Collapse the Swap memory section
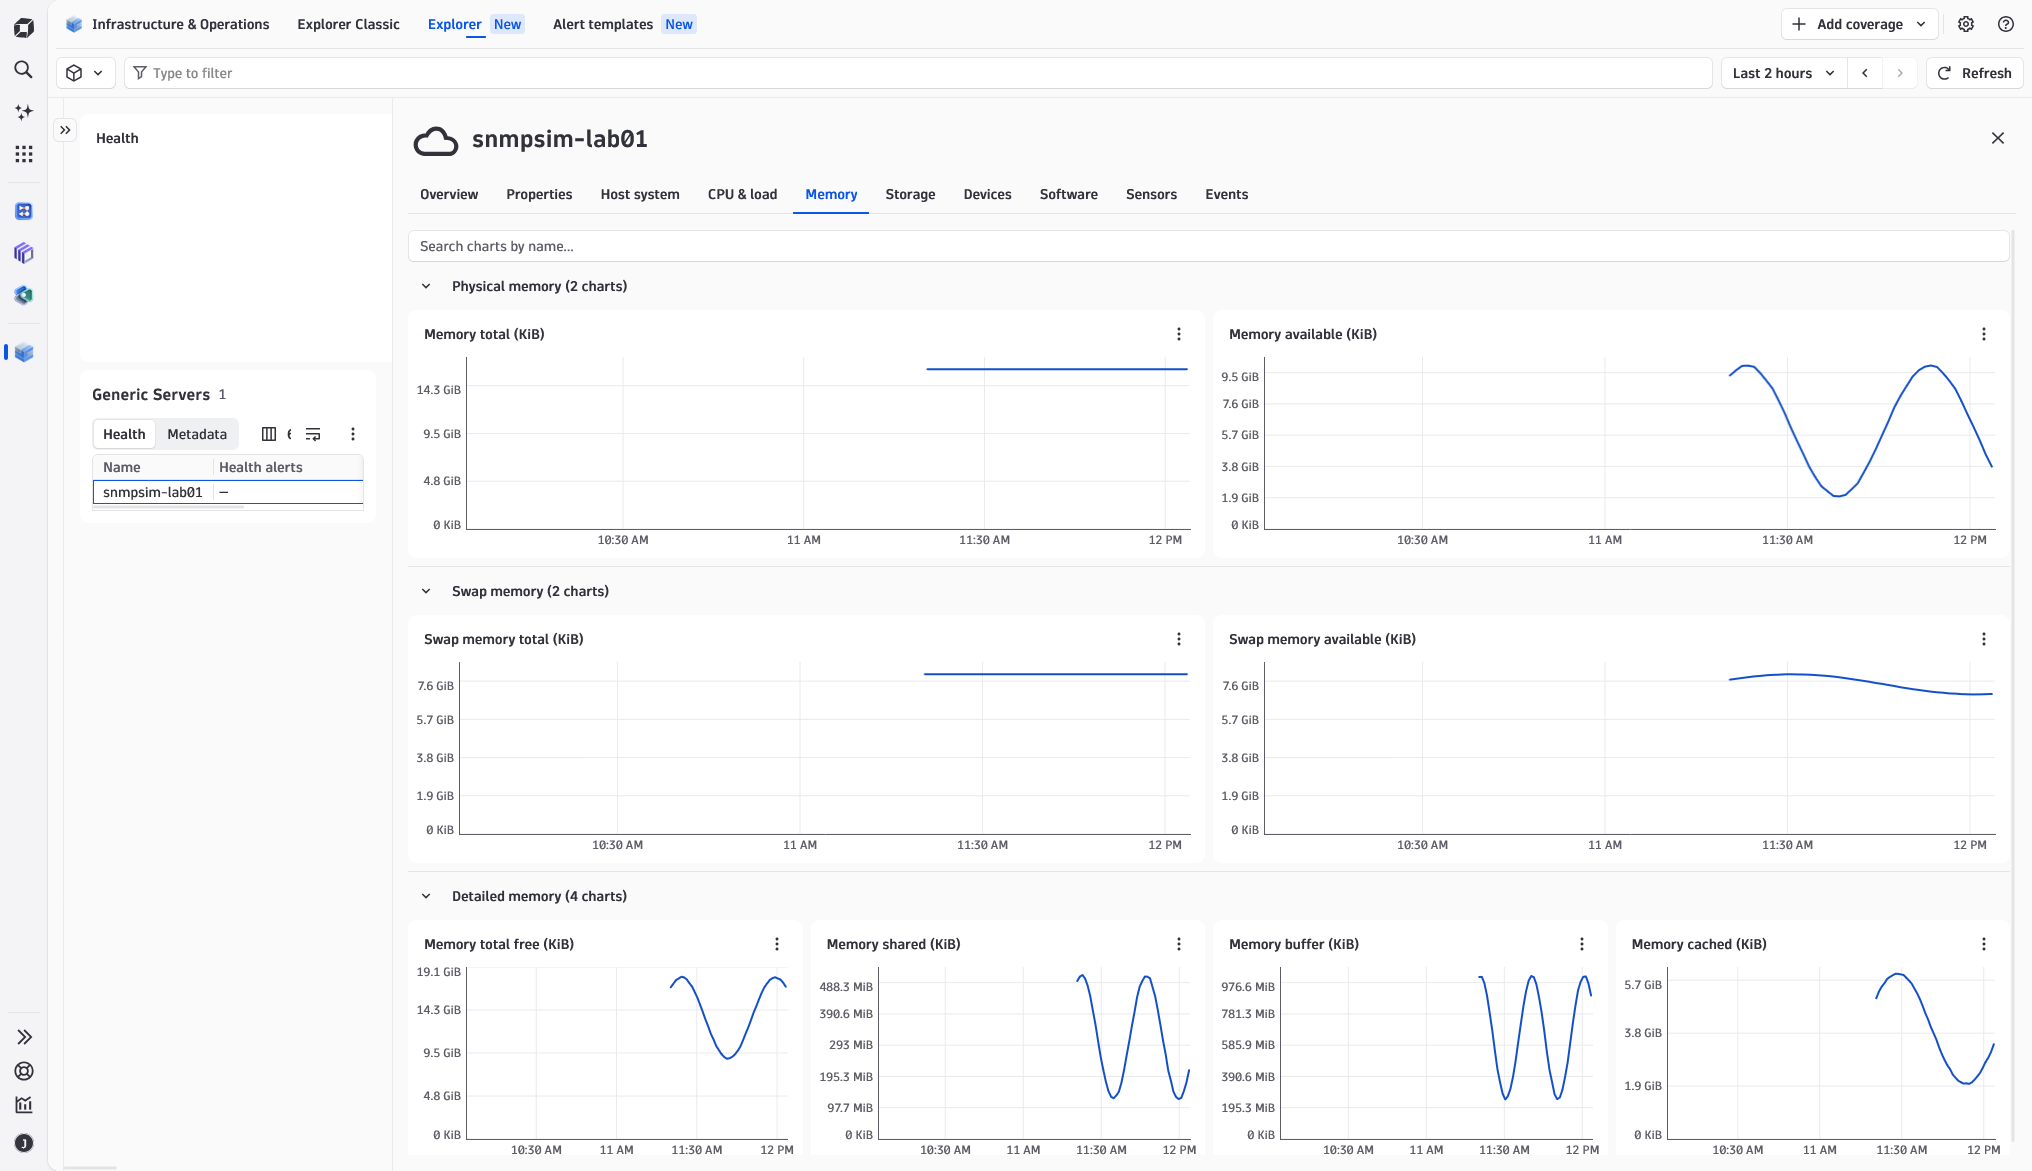Viewport: 2032px width, 1171px height. click(x=426, y=591)
